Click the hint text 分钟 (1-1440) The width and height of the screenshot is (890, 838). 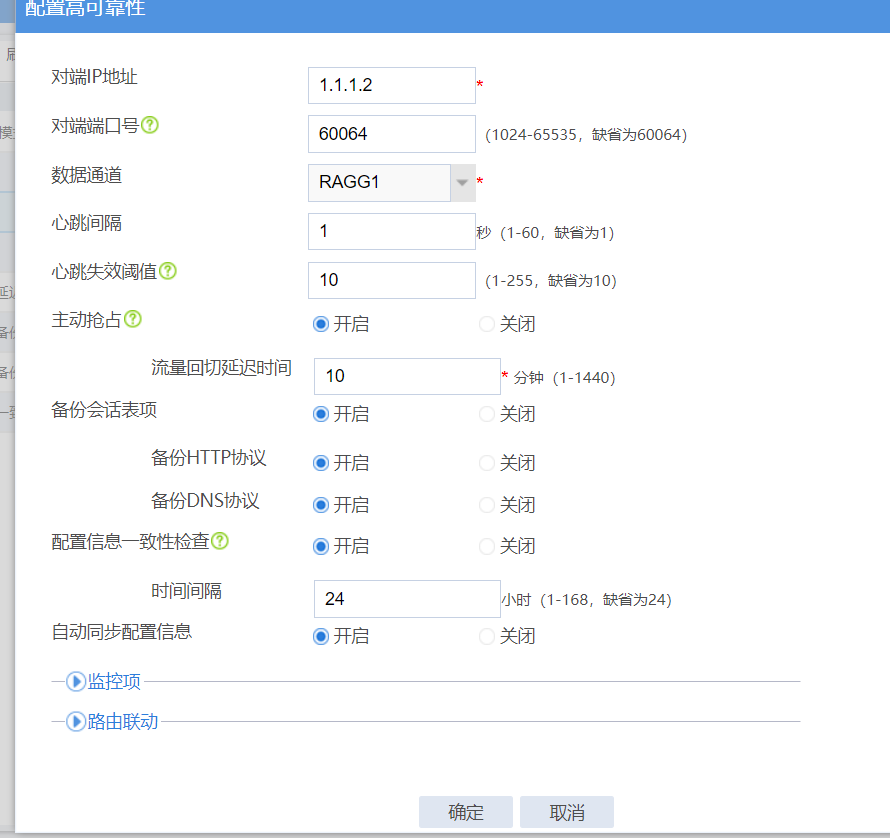(x=565, y=378)
